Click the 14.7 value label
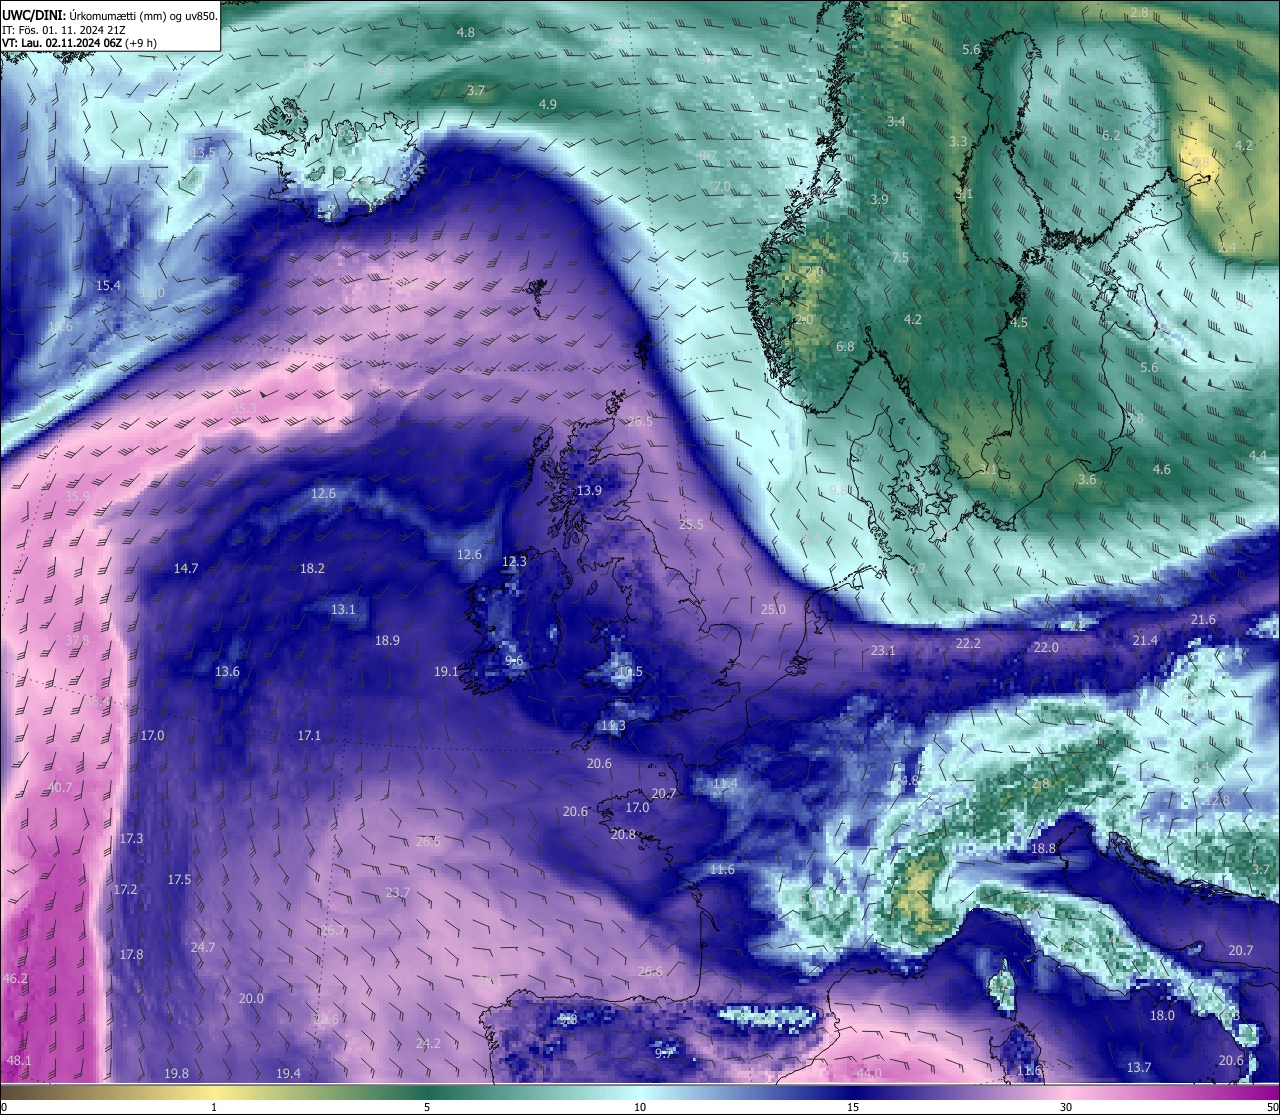1280x1115 pixels. click(186, 568)
